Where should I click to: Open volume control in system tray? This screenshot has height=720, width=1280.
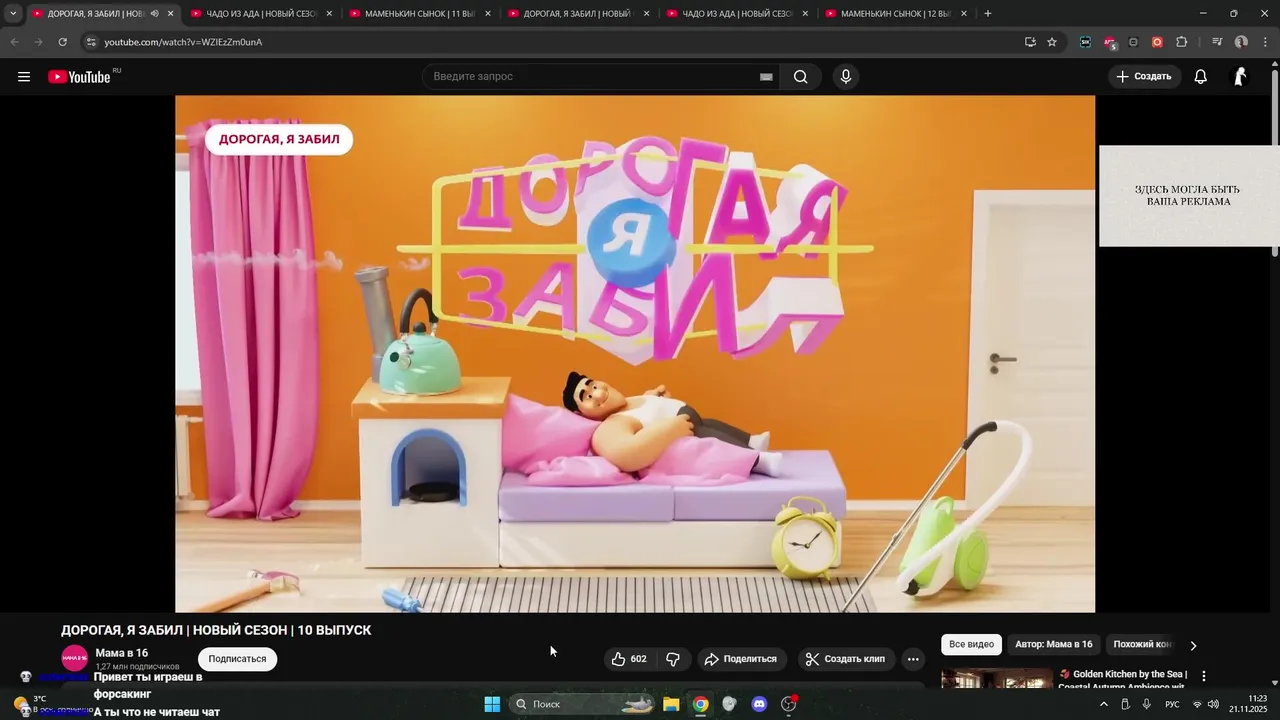1213,704
